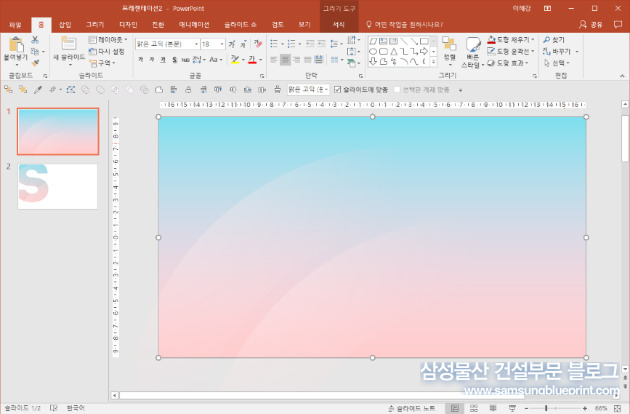Viewport: 630px width, 414px height.
Task: Collapse the ribbon with the chevron
Action: pyautogui.click(x=622, y=76)
